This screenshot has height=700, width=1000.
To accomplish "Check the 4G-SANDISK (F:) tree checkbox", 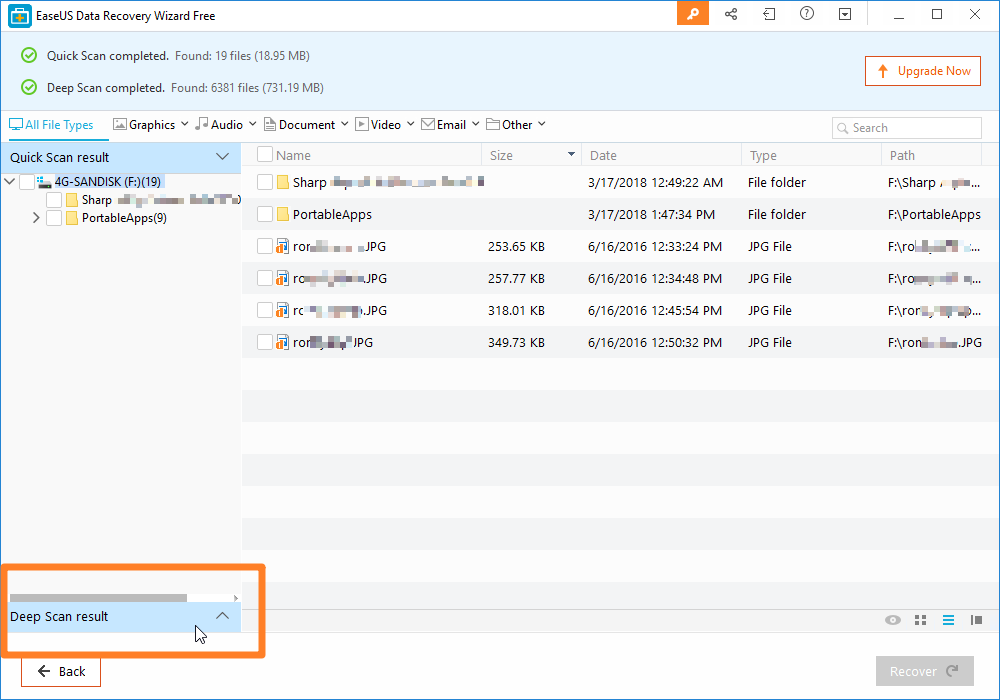I will coord(27,182).
